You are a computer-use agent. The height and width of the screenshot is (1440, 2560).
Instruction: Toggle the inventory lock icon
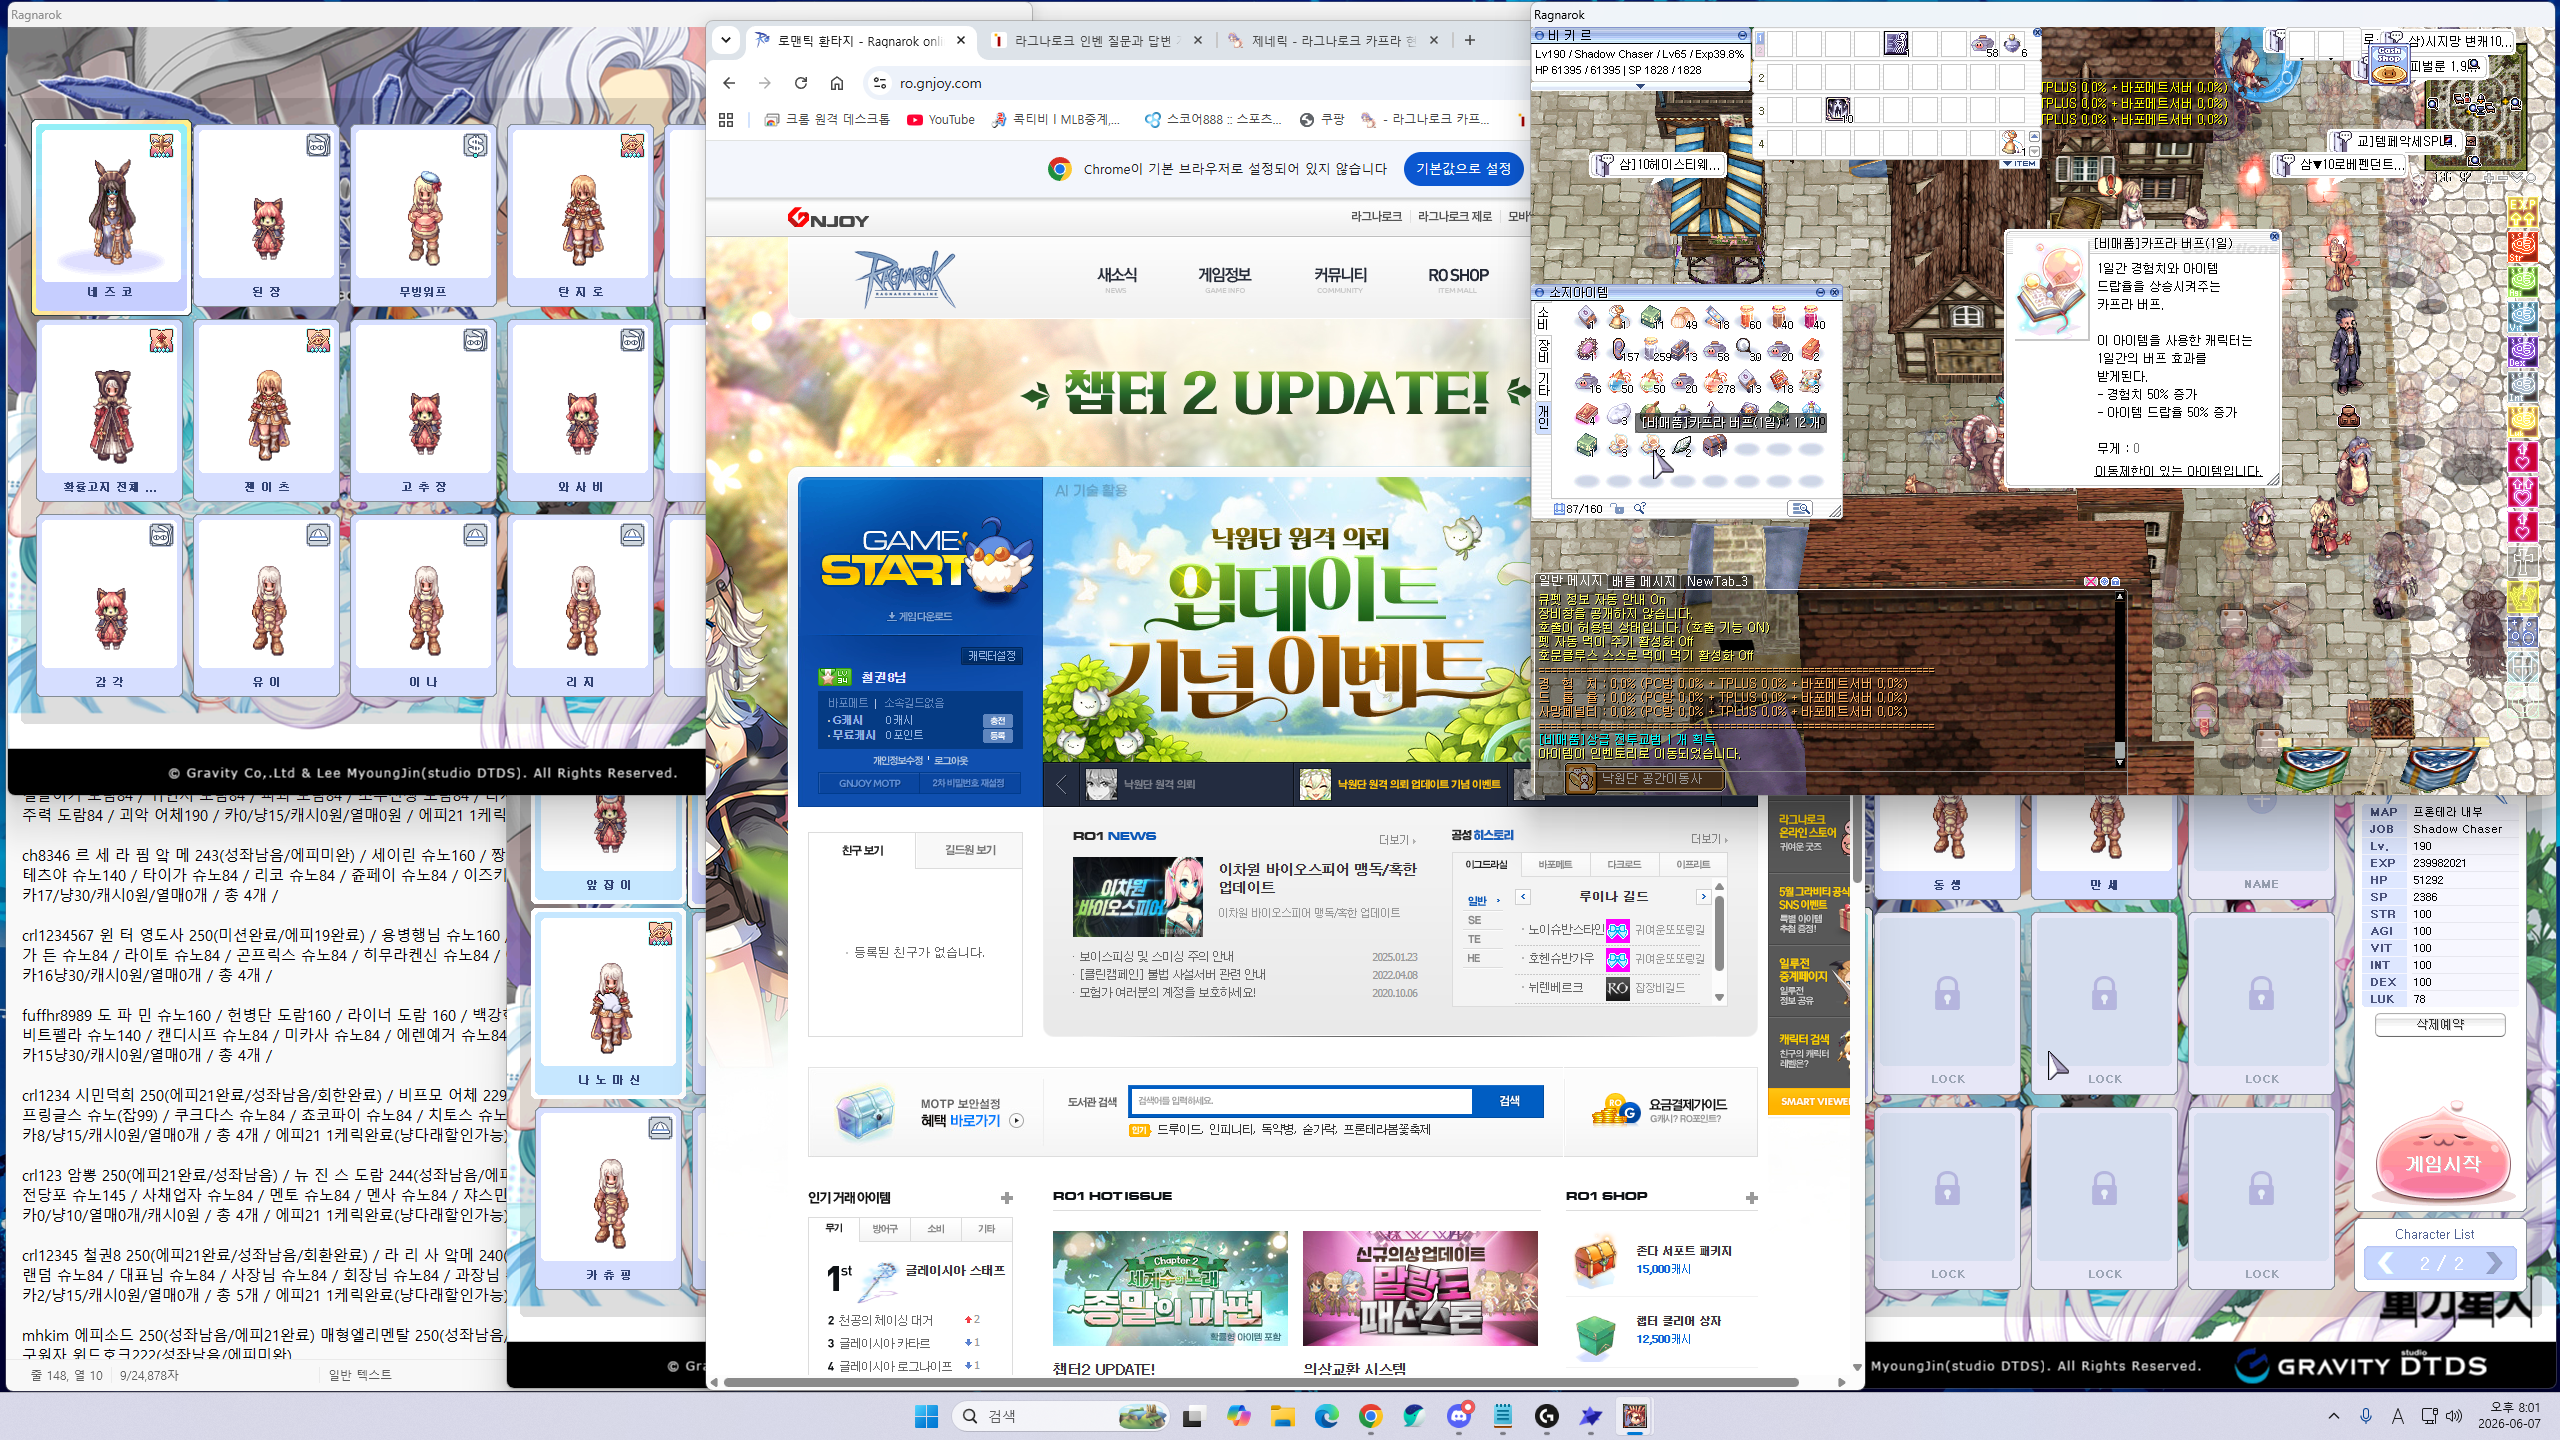point(1618,509)
